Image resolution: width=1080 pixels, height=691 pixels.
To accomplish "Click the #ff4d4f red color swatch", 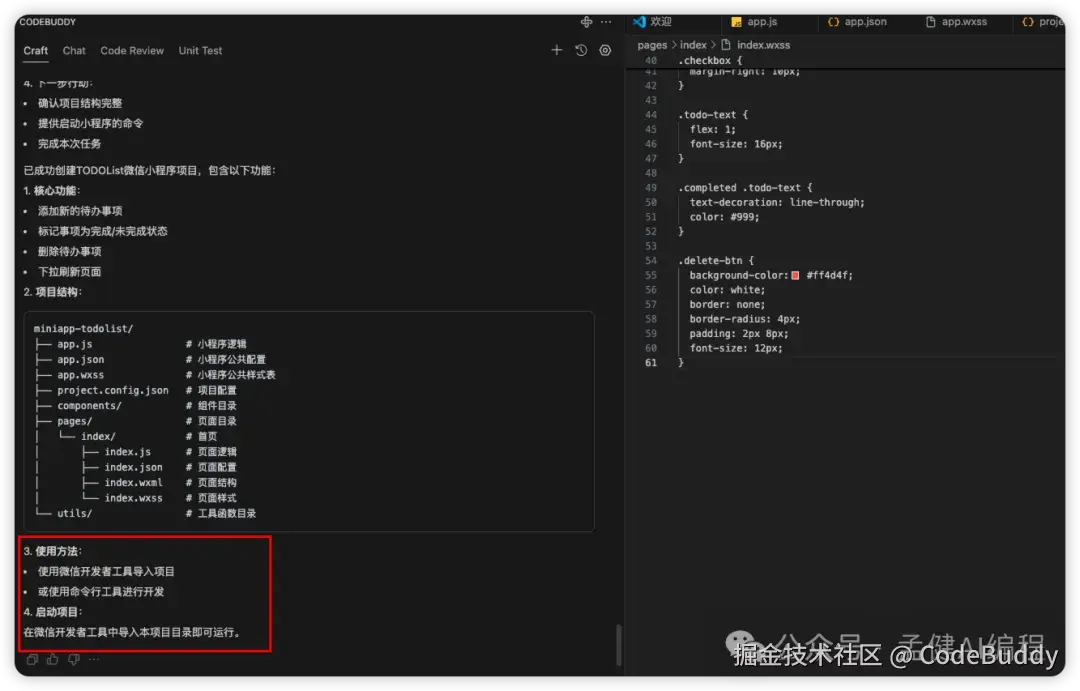I will pyautogui.click(x=796, y=276).
